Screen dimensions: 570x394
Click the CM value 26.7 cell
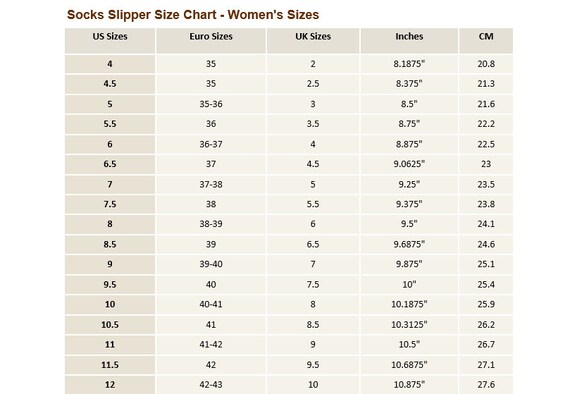pos(486,344)
